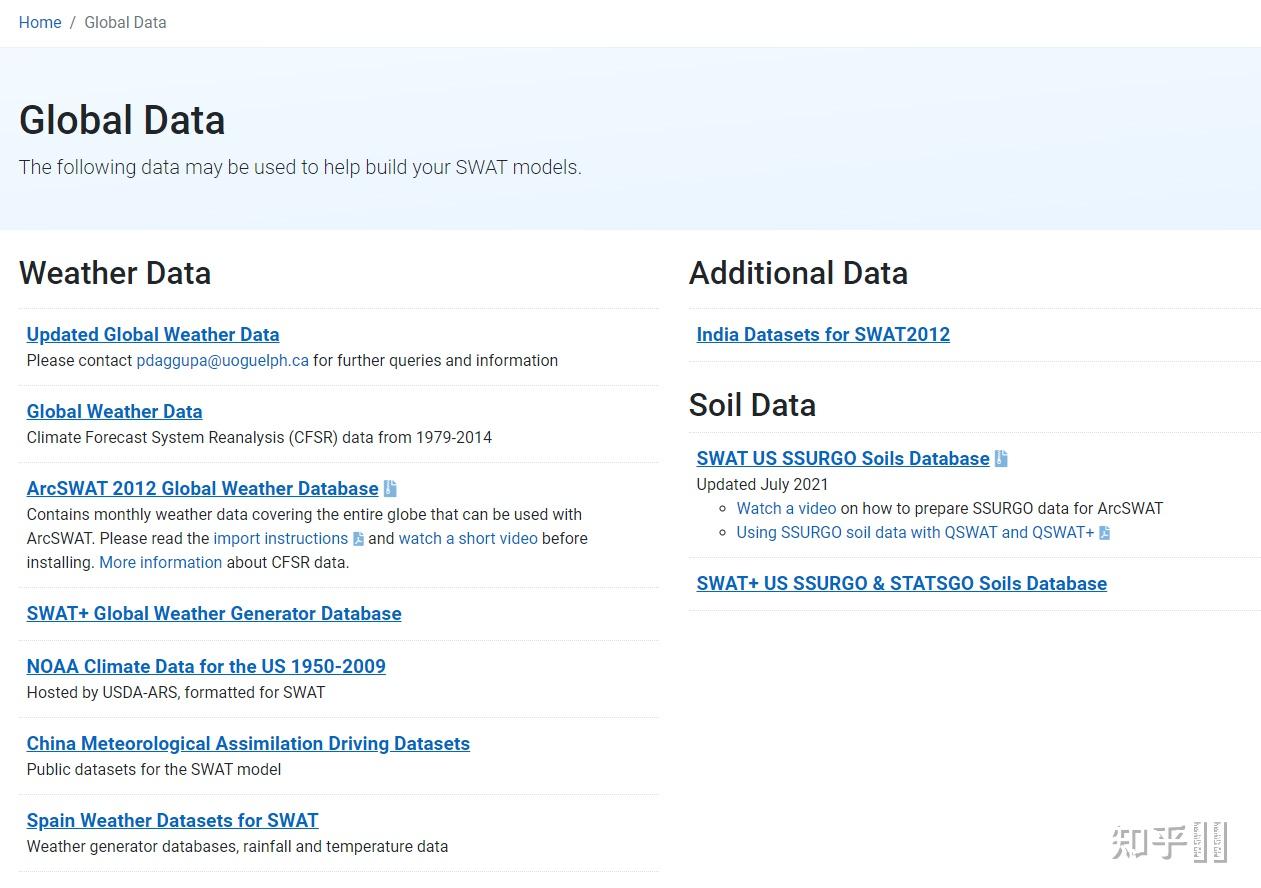Follow the watch a short video link

[x=468, y=538]
